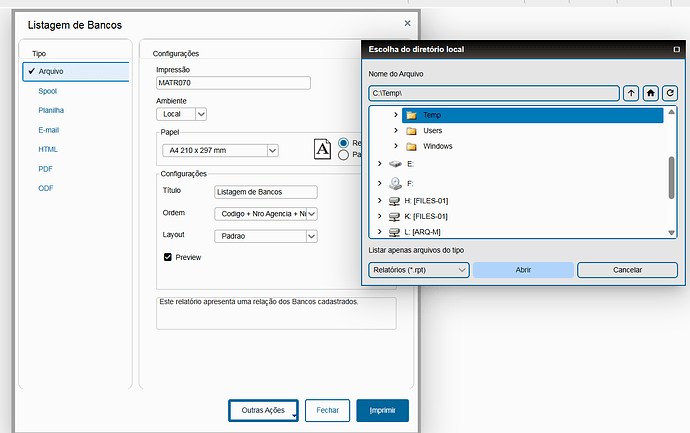Viewport: 690px width, 433px height.
Task: Click the F: disc drive icon
Action: coord(396,183)
